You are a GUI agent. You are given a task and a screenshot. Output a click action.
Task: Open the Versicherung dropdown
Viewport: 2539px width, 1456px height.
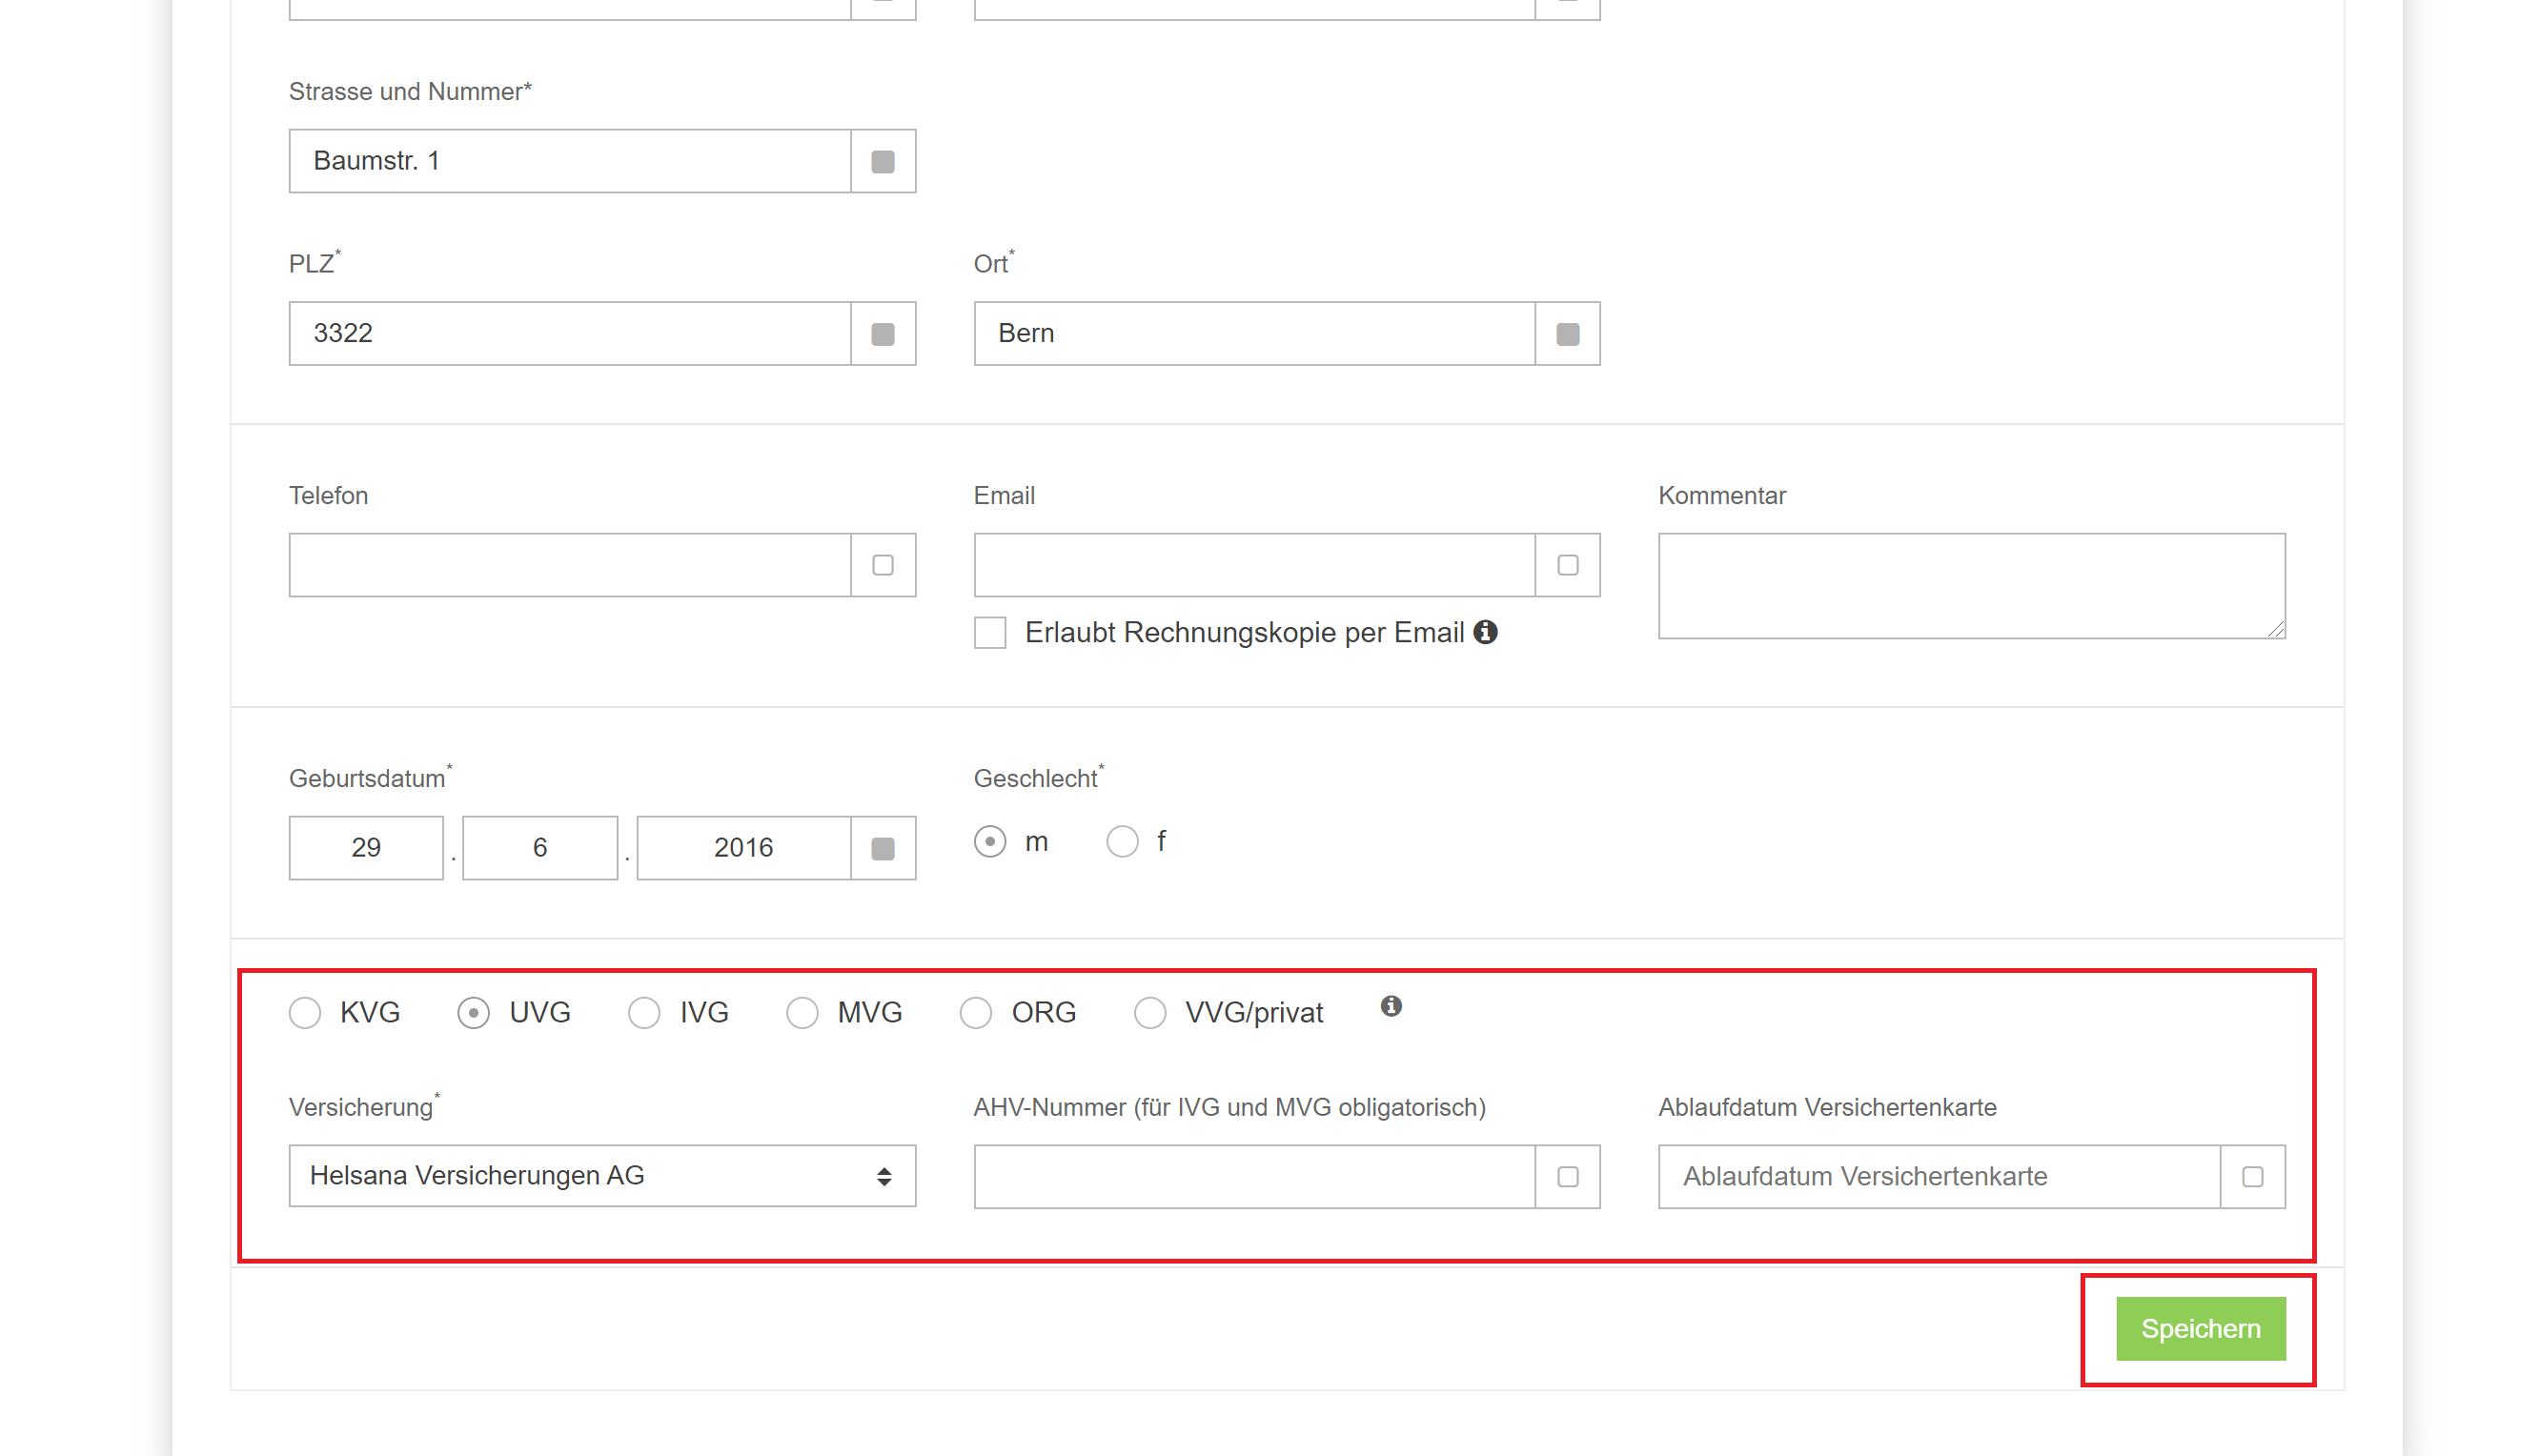602,1176
